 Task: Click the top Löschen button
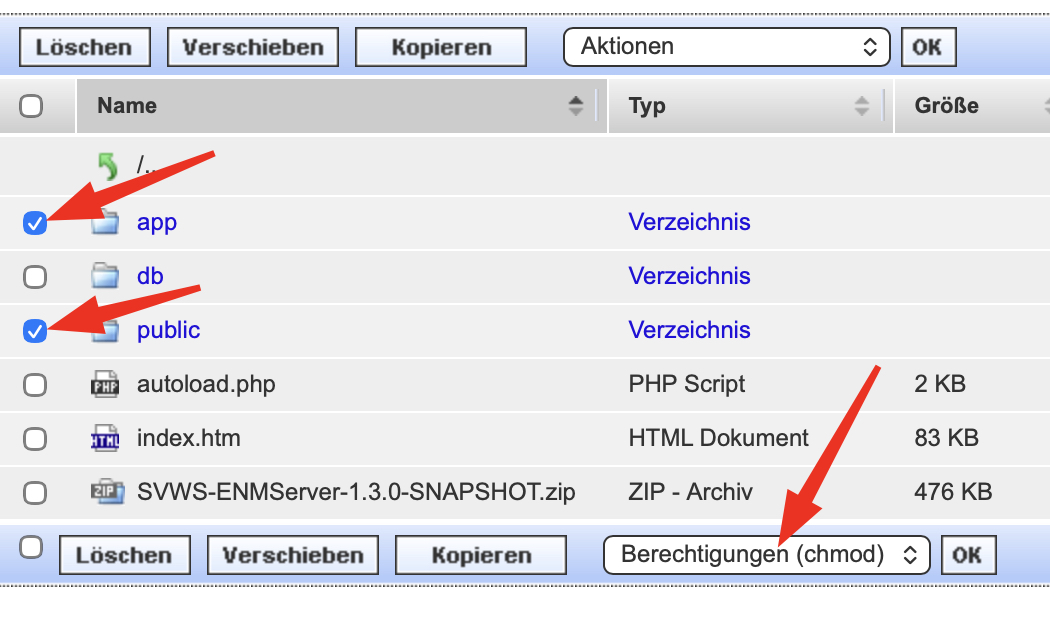84,46
